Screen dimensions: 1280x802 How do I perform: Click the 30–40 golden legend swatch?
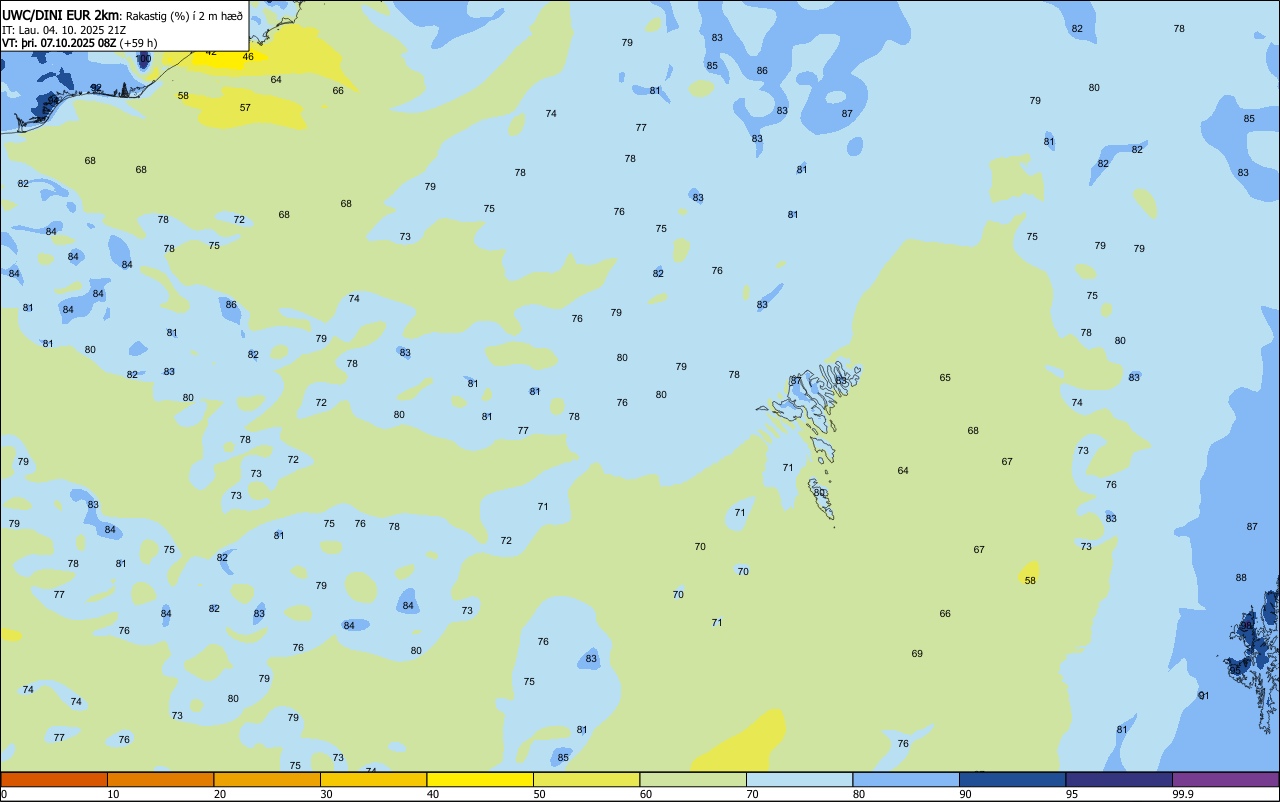click(x=373, y=779)
